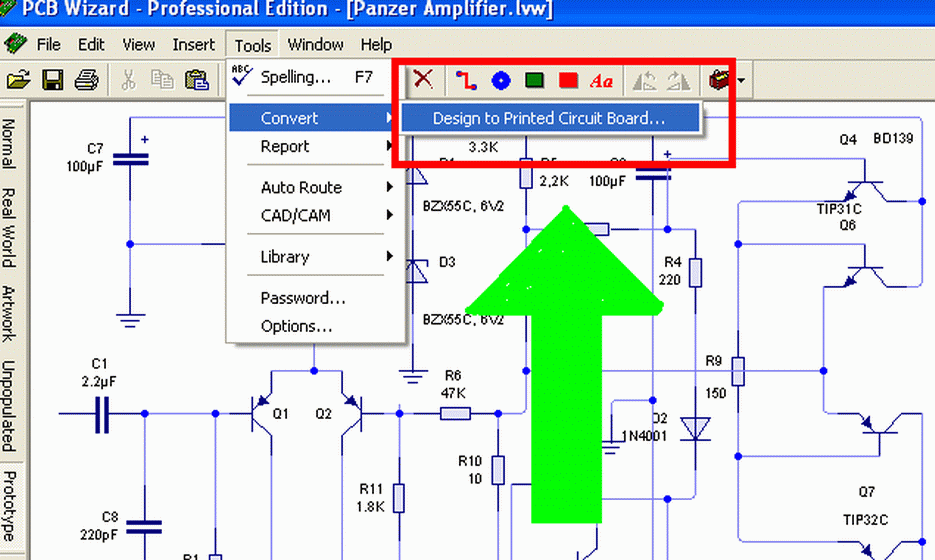Paste clipboard with the Paste icon
935x560 pixels.
pyautogui.click(x=196, y=80)
